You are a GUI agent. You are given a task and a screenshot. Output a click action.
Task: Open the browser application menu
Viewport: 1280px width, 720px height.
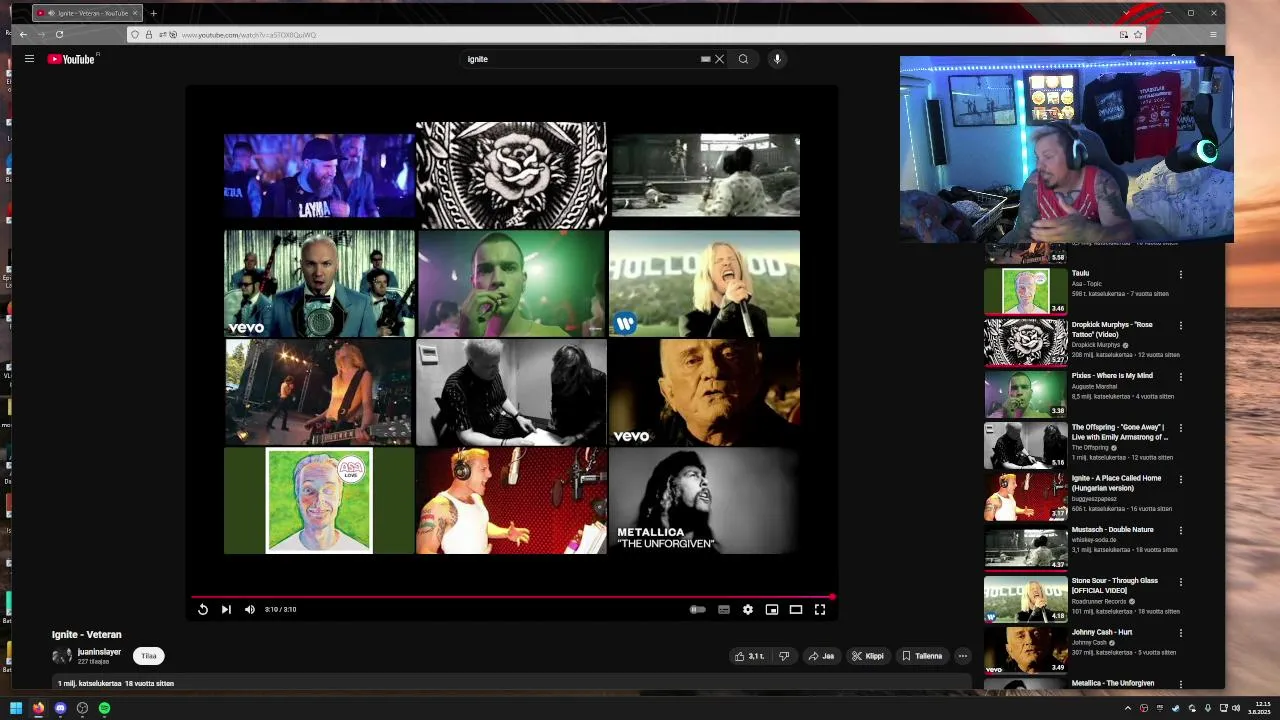1213,34
